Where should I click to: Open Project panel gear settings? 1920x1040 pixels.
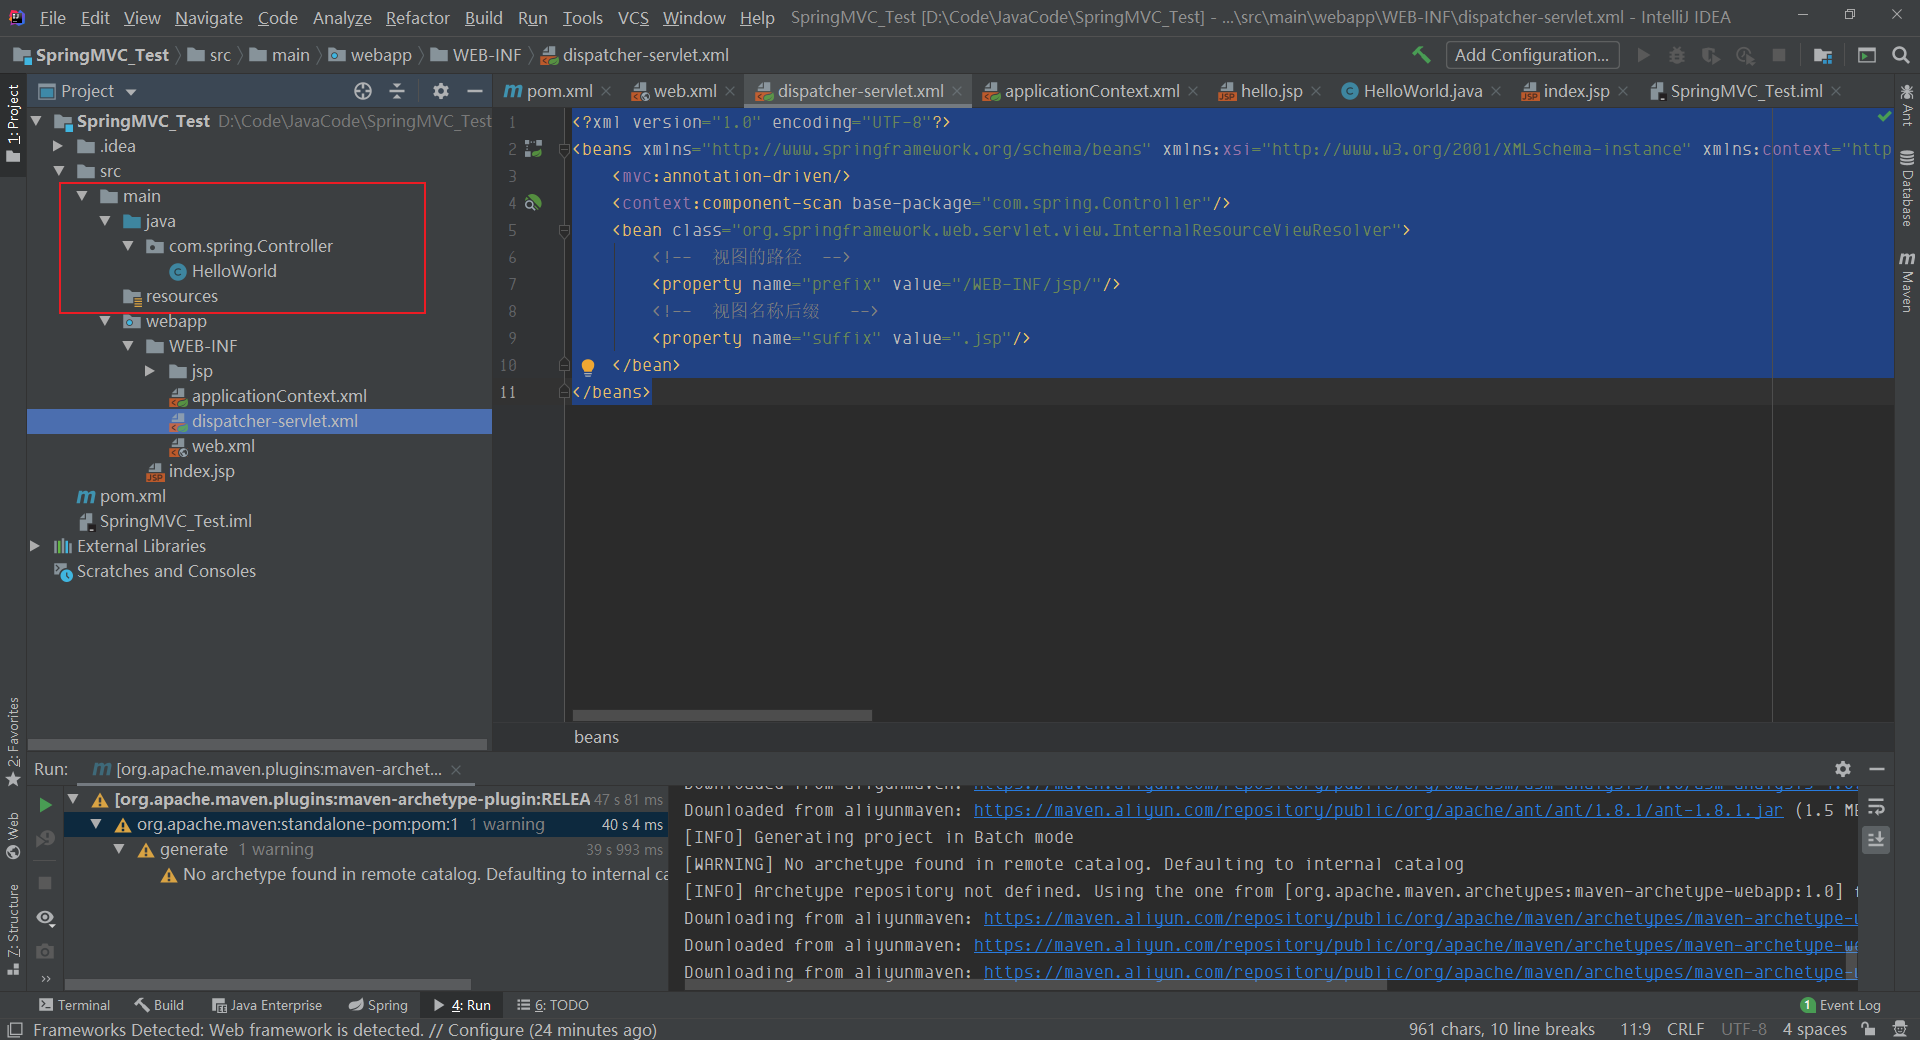[x=441, y=91]
